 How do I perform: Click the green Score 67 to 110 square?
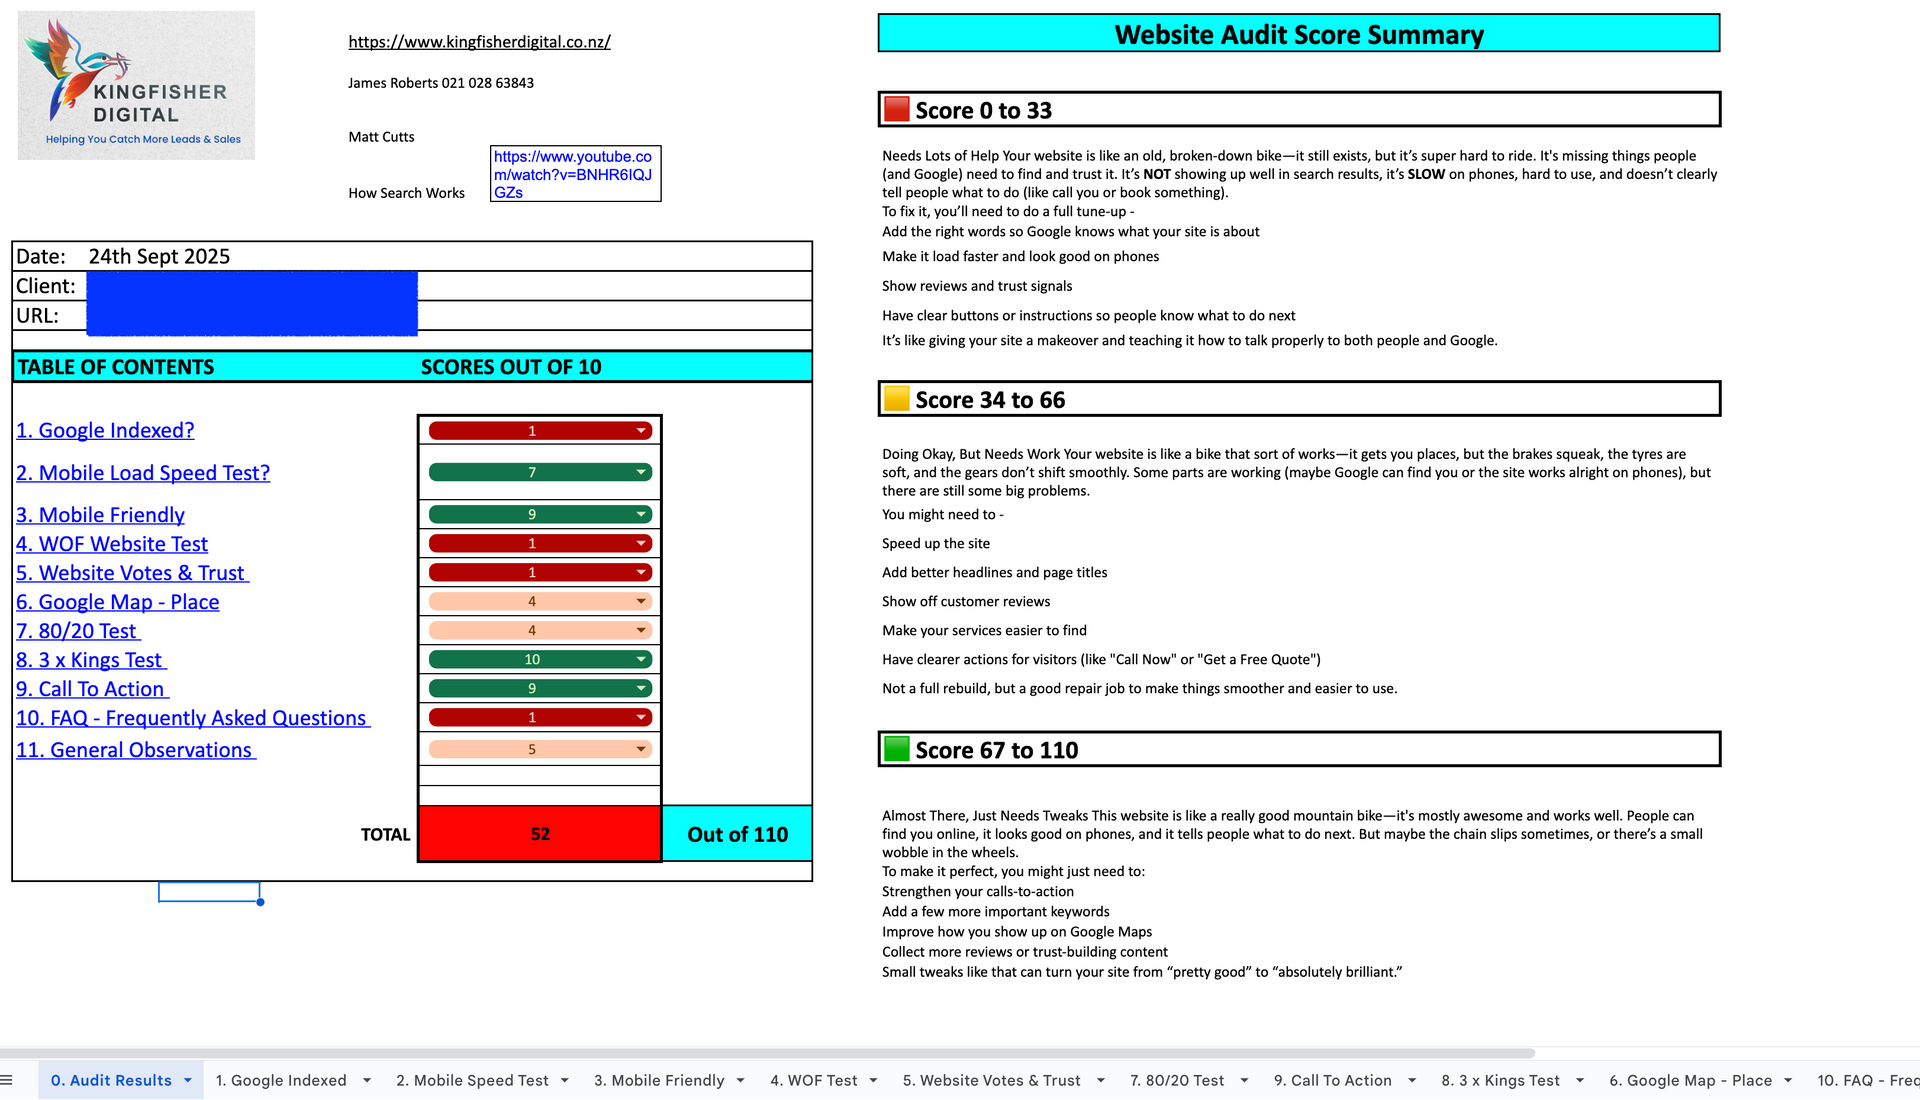[897, 749]
